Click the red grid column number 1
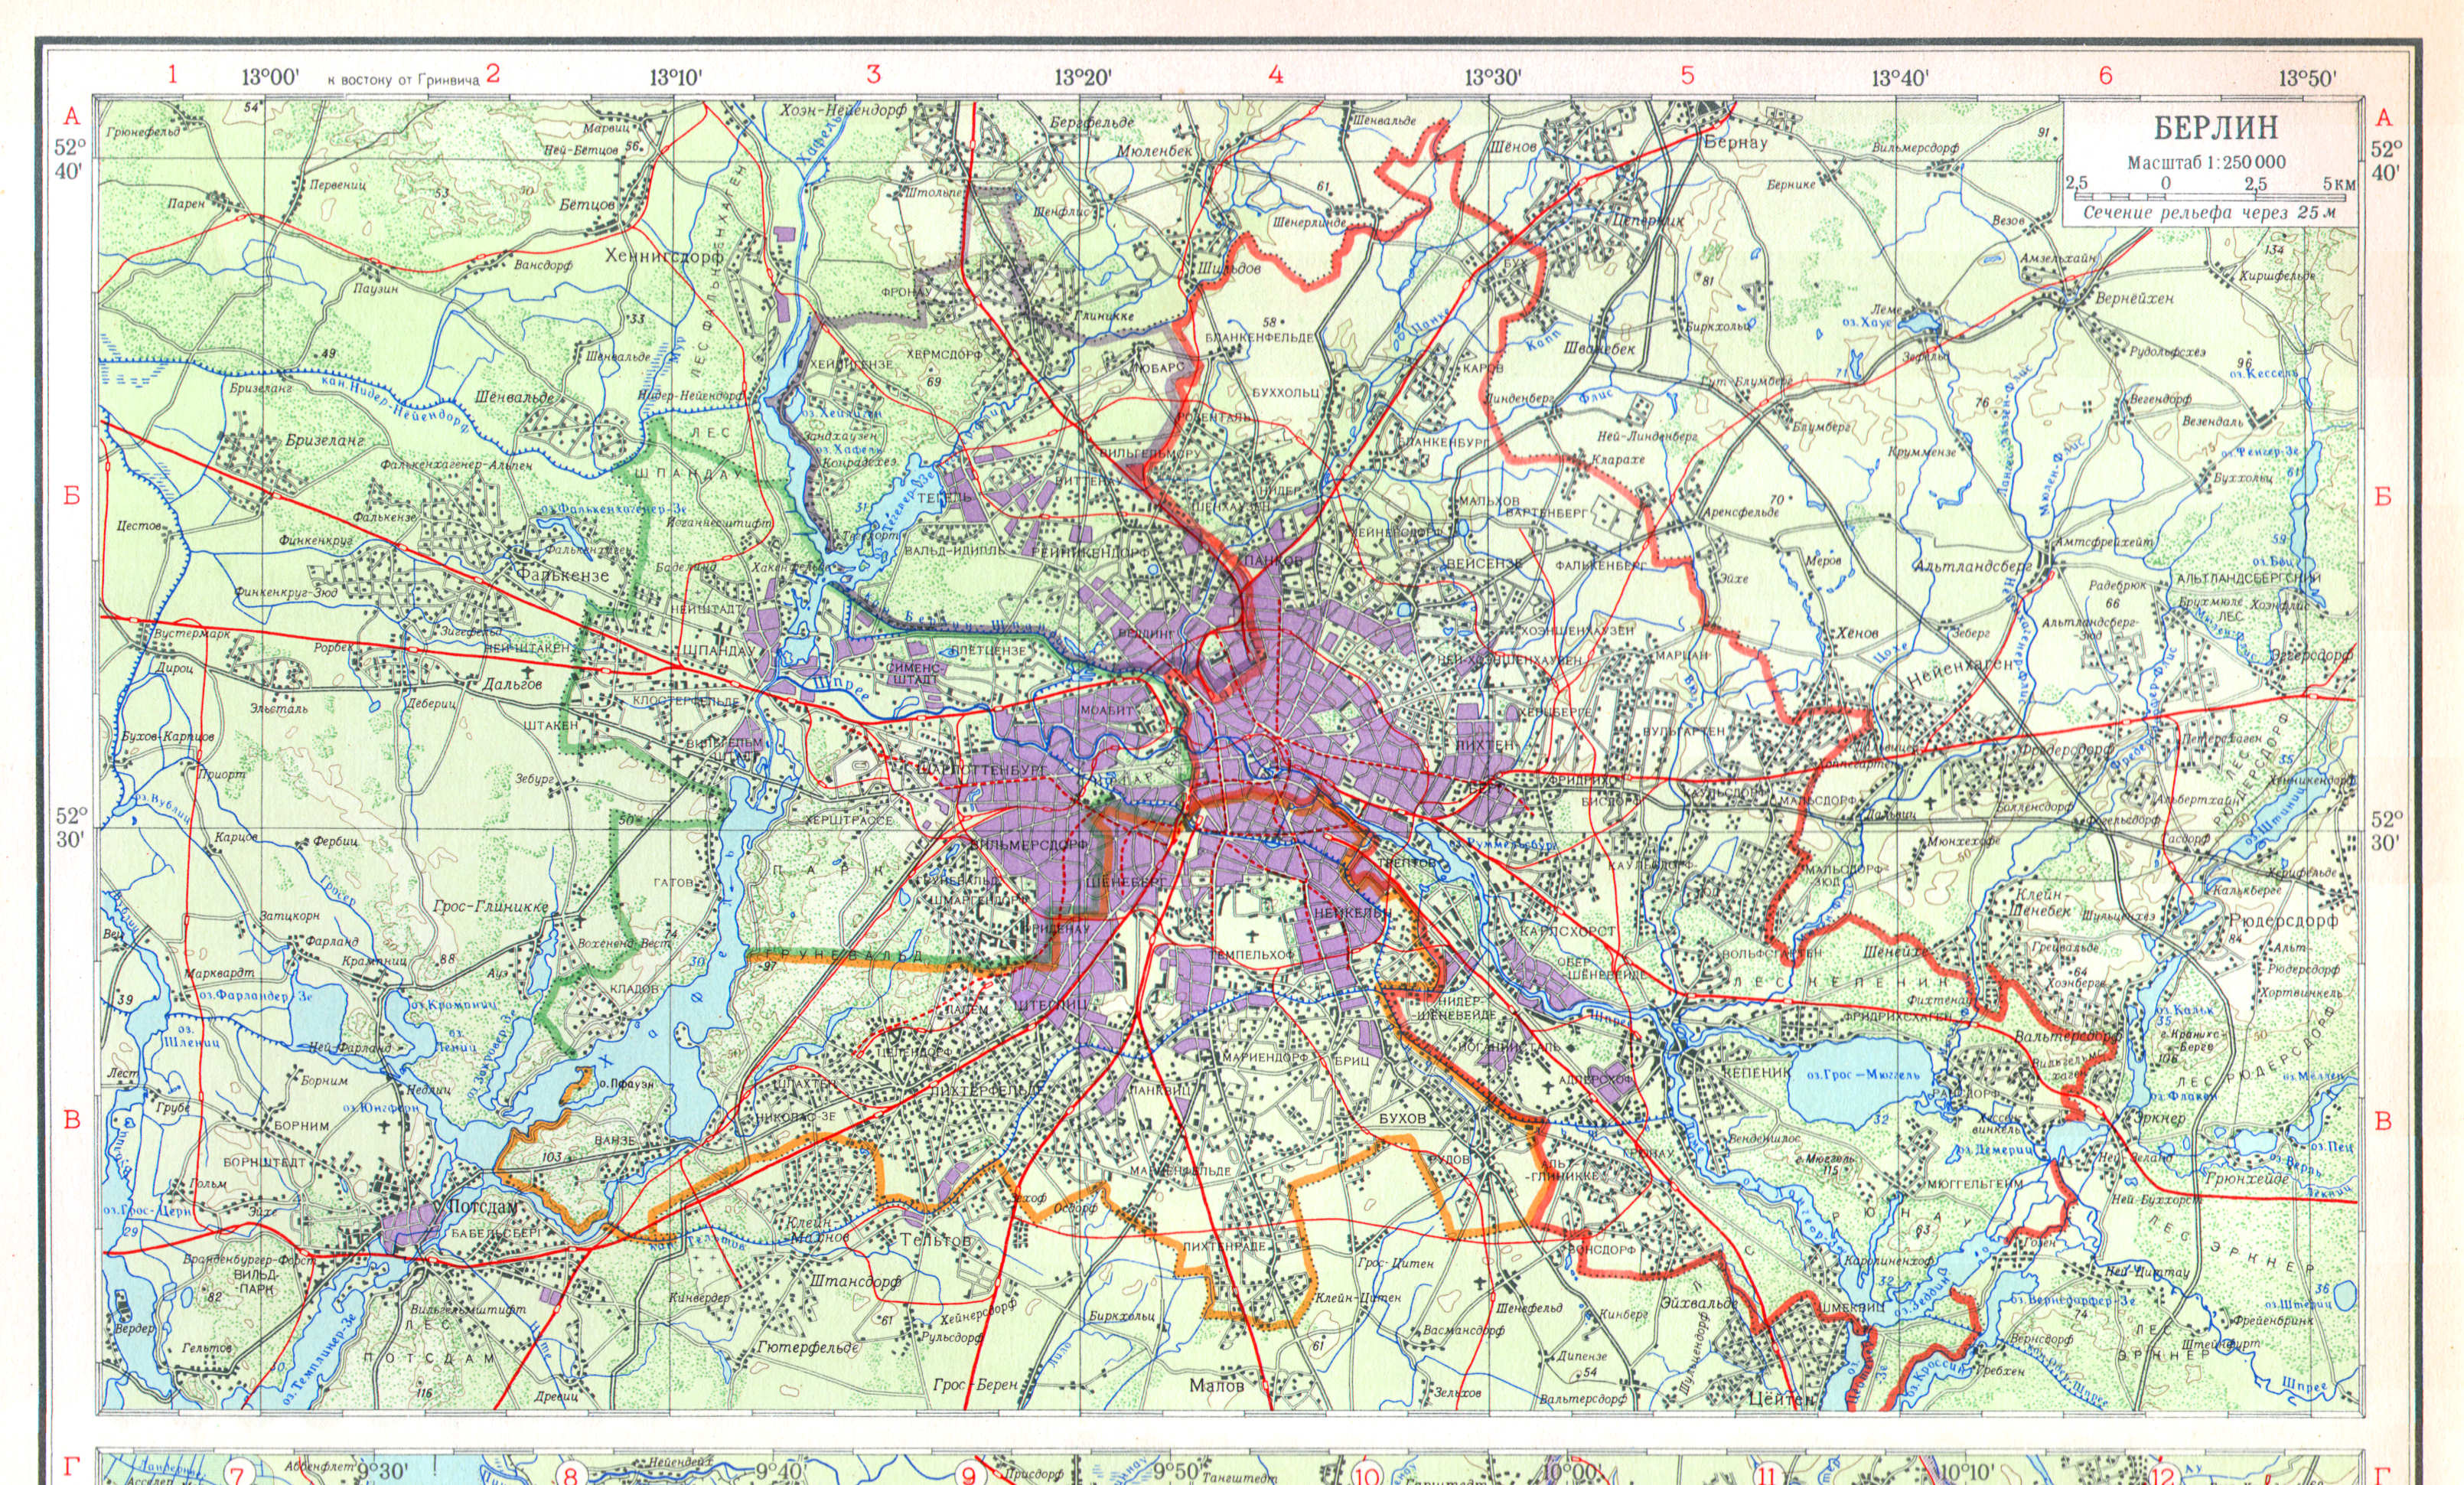2464x1485 pixels. coord(173,74)
